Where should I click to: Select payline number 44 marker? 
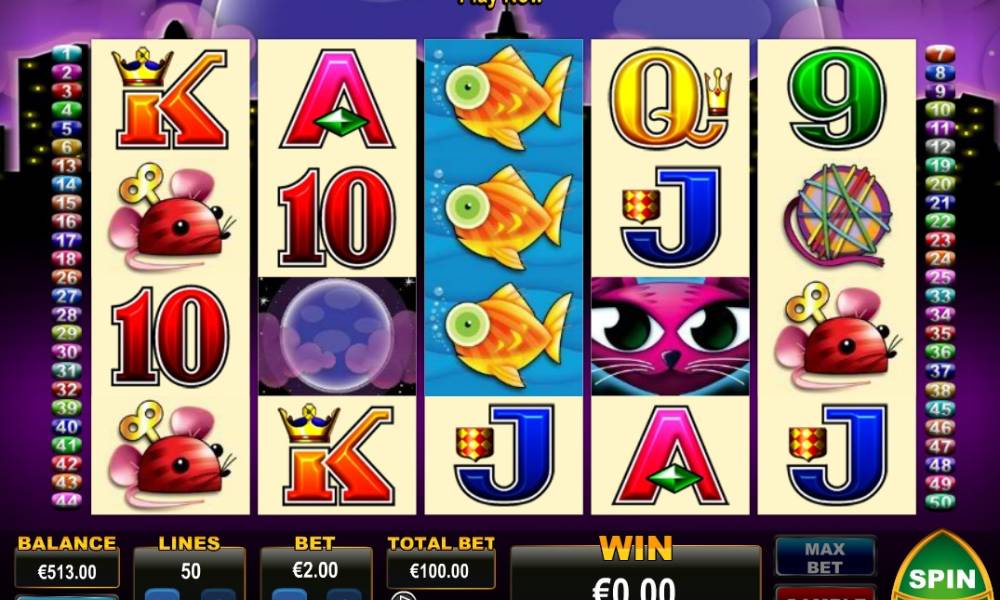66,501
